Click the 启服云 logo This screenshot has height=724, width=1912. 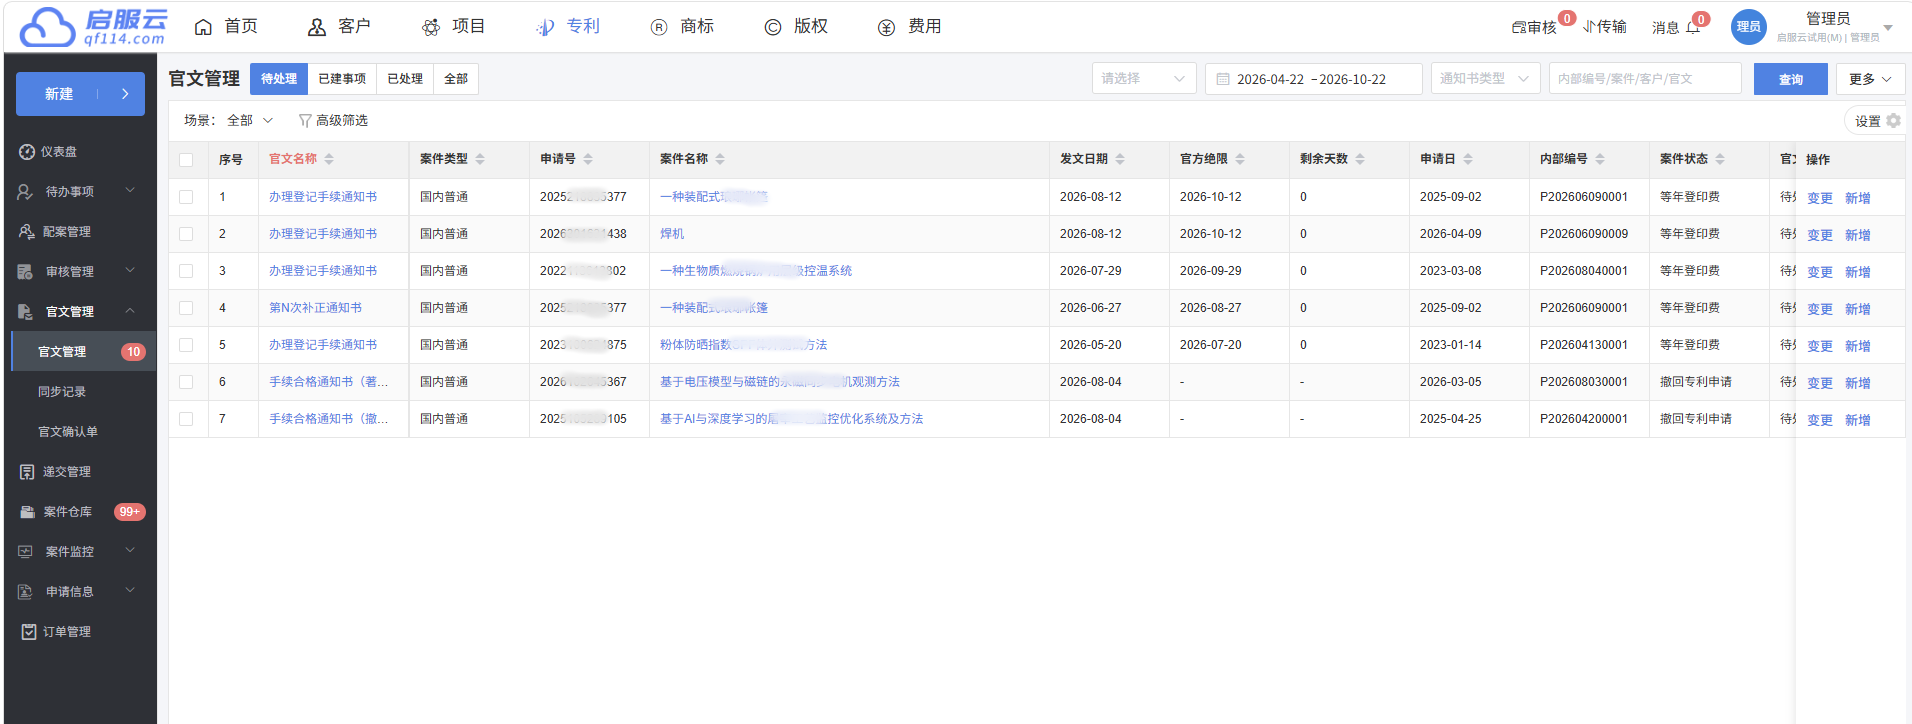pos(93,27)
